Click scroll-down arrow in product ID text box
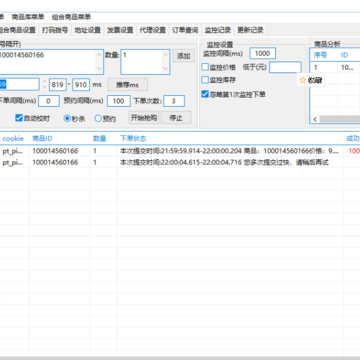360x360 pixels. click(x=99, y=69)
